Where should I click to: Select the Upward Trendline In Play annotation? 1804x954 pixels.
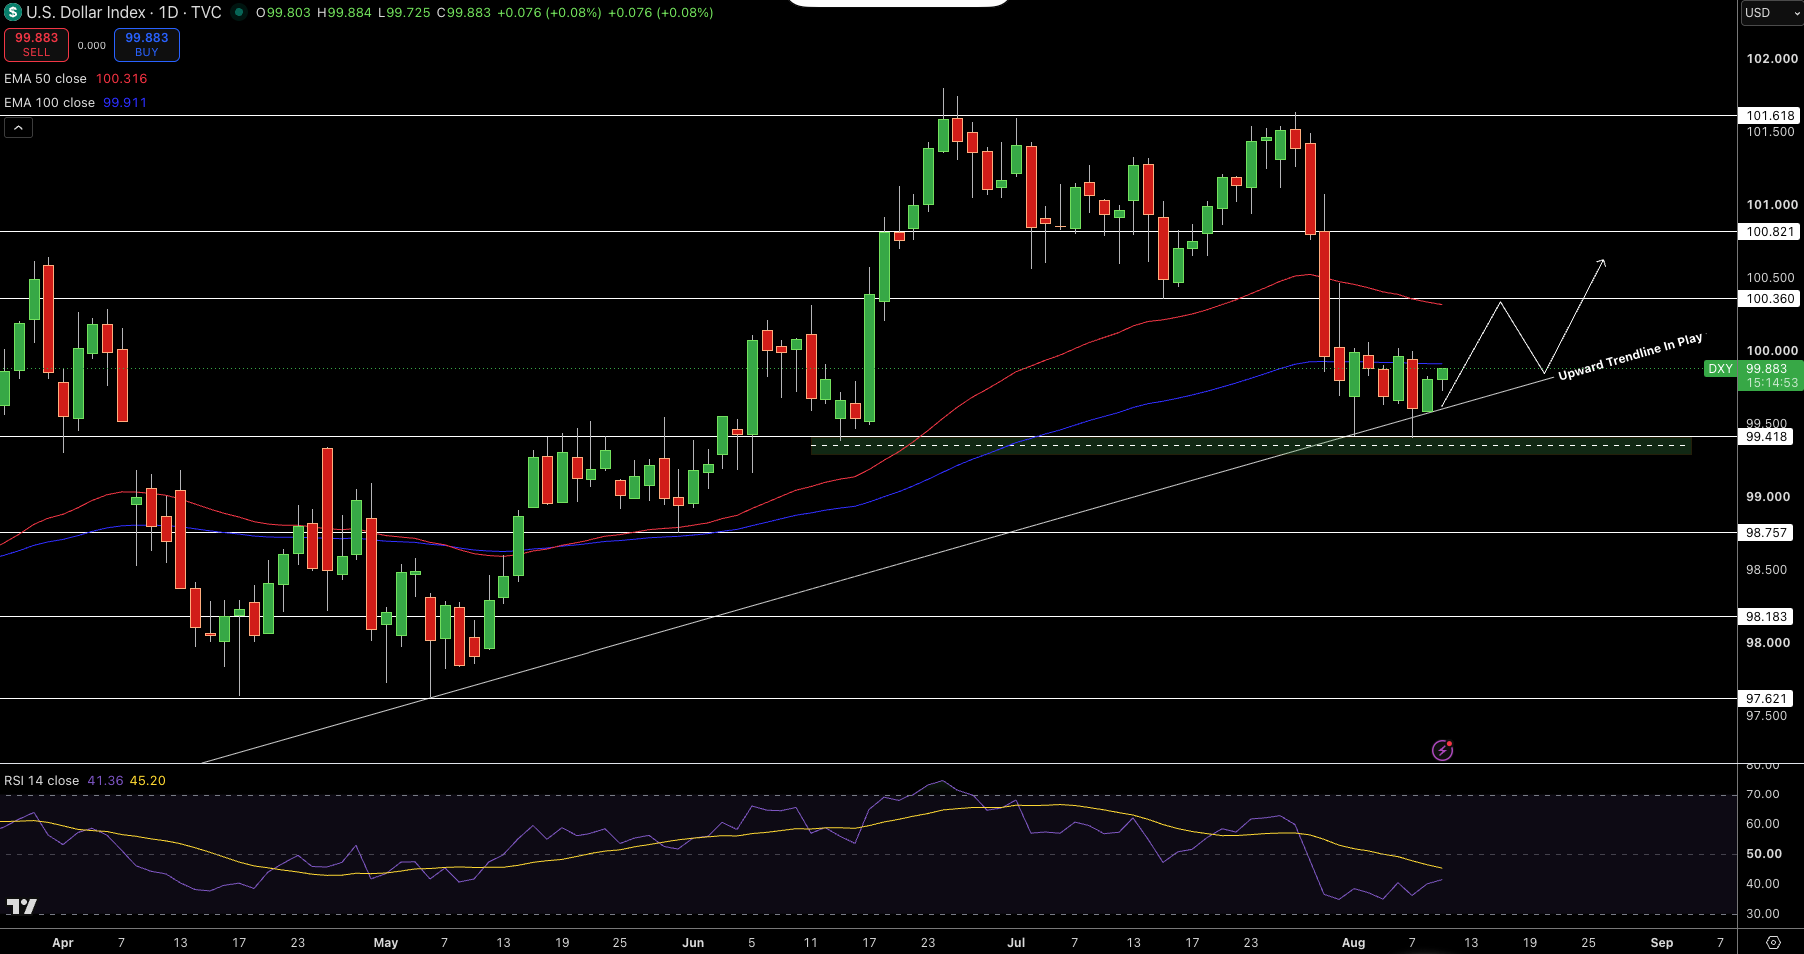tap(1630, 357)
